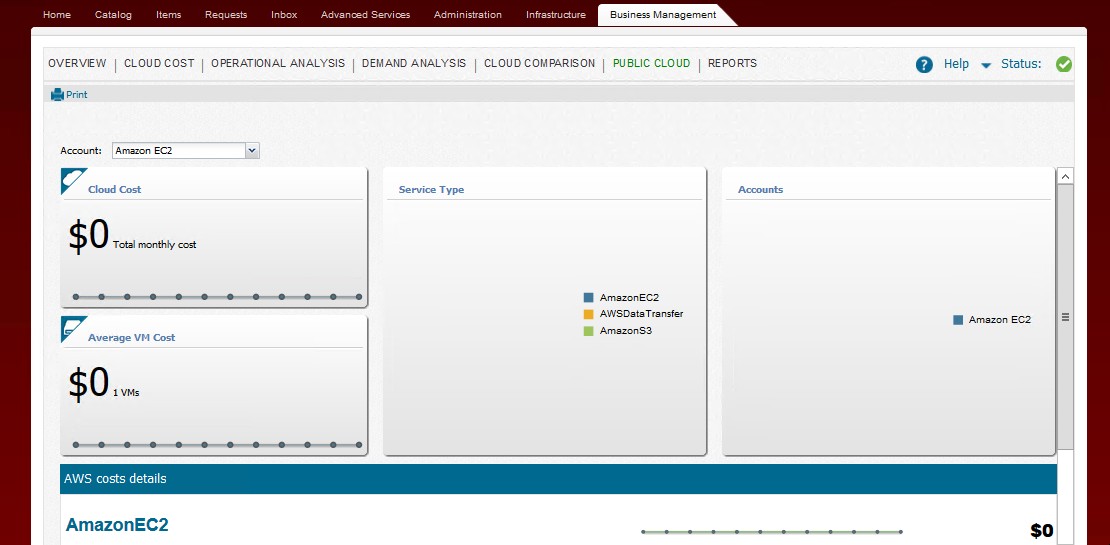1110x545 pixels.
Task: Open the Operational Analysis section
Action: pos(277,64)
